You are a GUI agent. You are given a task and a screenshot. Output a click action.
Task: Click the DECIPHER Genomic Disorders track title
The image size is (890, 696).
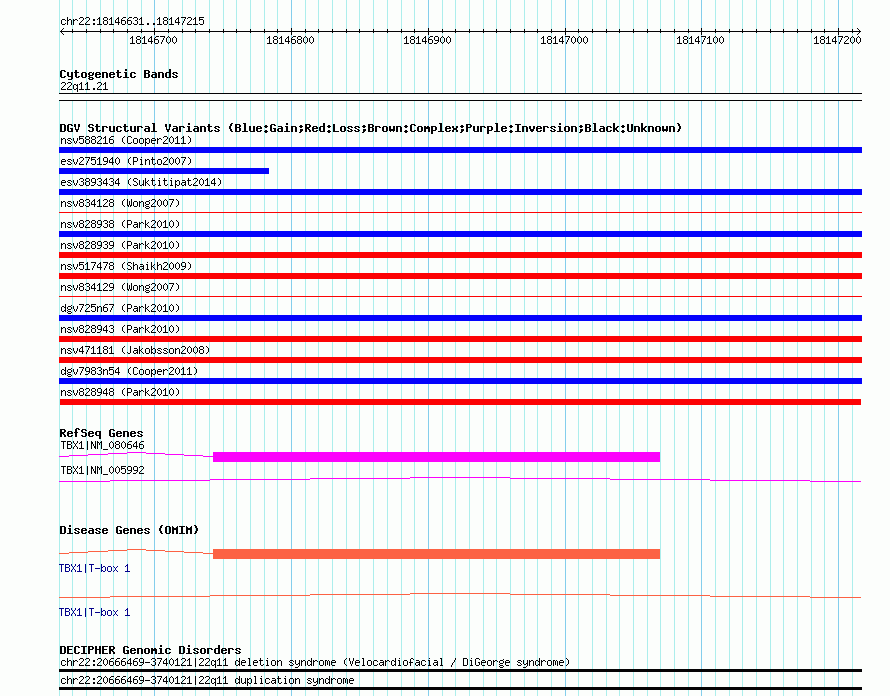[150, 650]
